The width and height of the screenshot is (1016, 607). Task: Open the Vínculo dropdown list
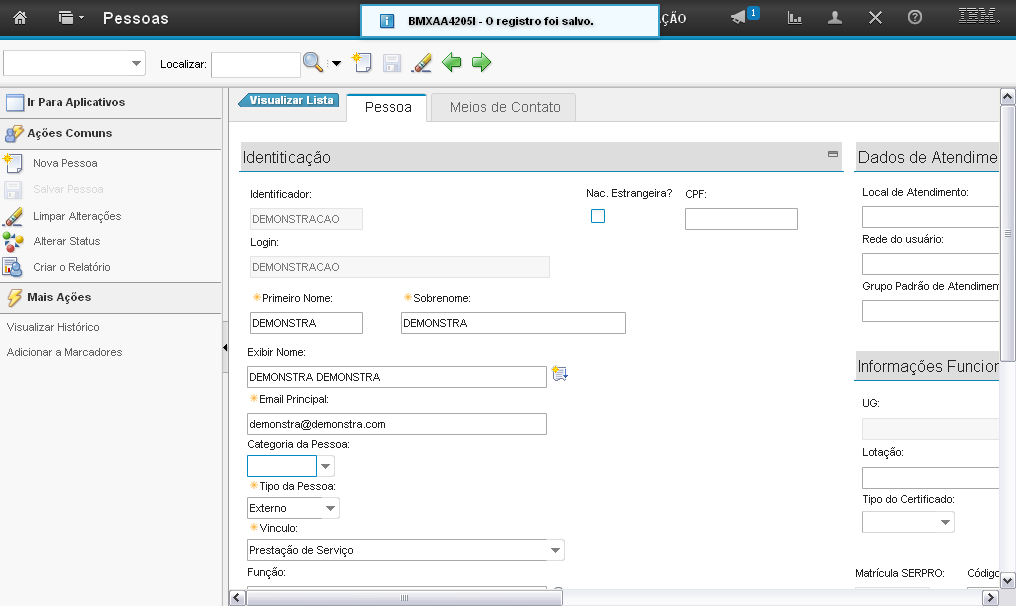(555, 550)
